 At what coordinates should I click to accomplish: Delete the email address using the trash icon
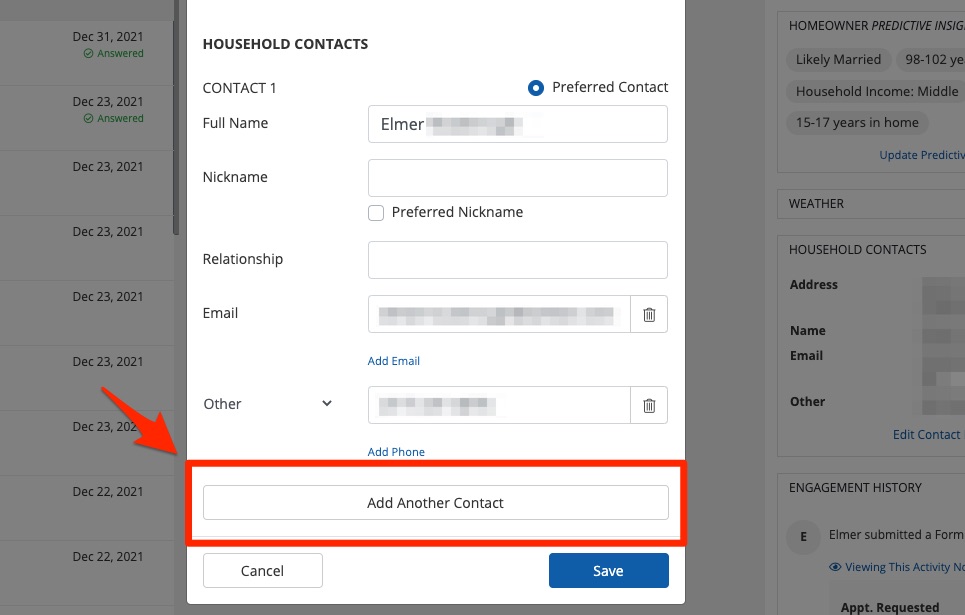click(648, 314)
